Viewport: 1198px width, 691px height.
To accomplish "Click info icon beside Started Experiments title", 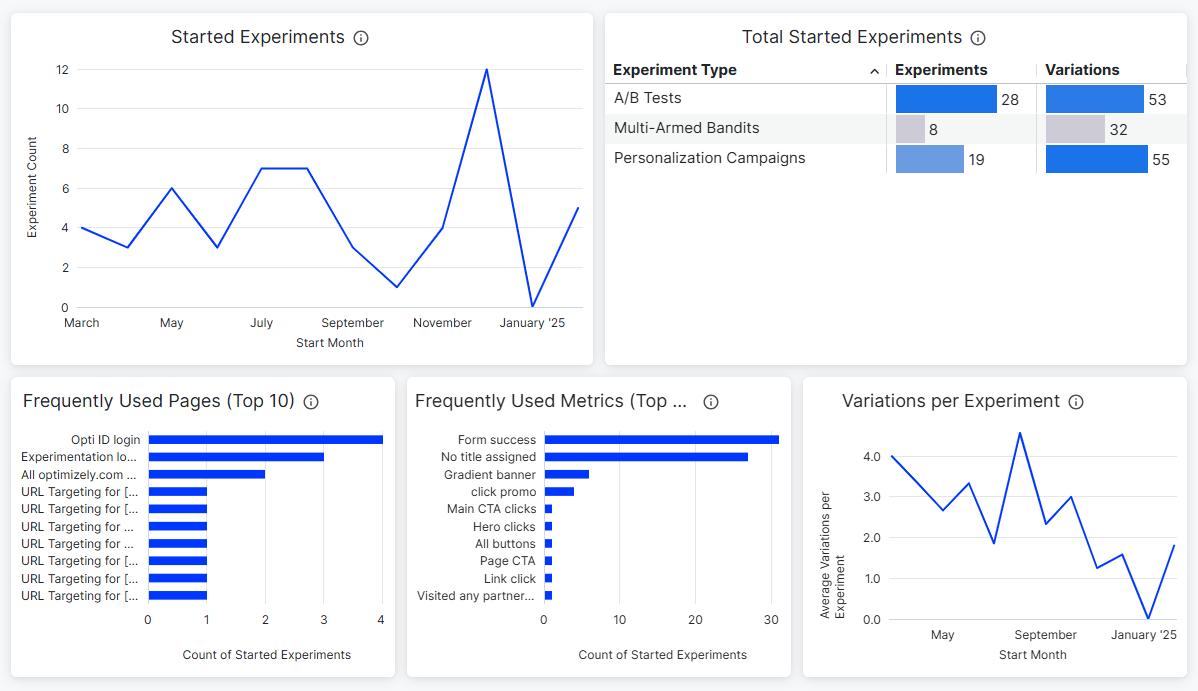I will click(361, 38).
